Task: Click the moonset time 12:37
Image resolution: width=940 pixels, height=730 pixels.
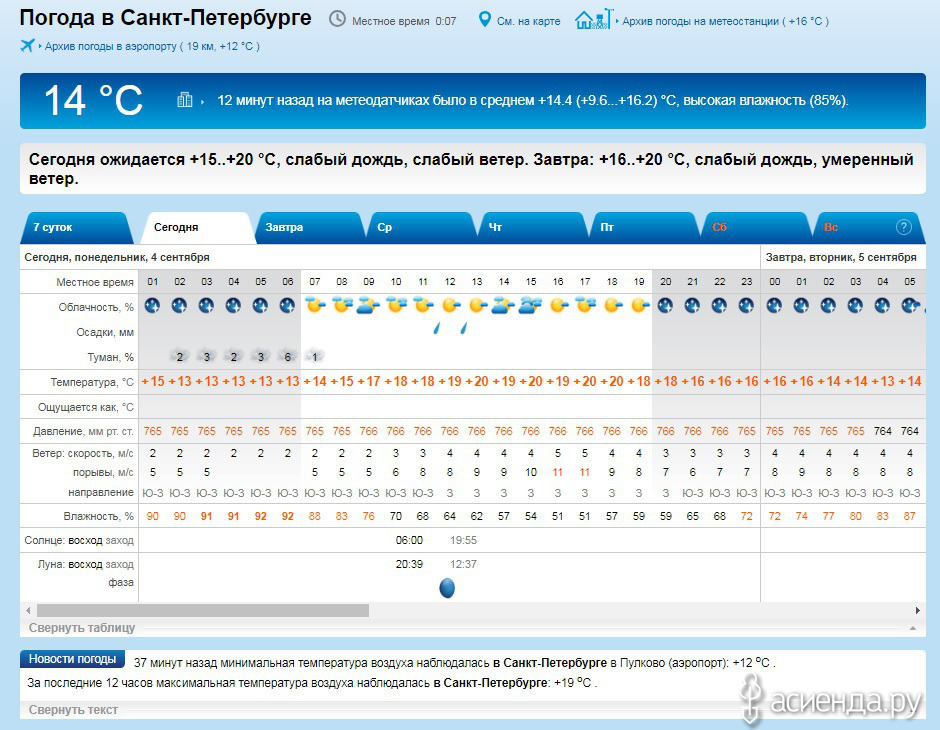Action: coord(463,564)
